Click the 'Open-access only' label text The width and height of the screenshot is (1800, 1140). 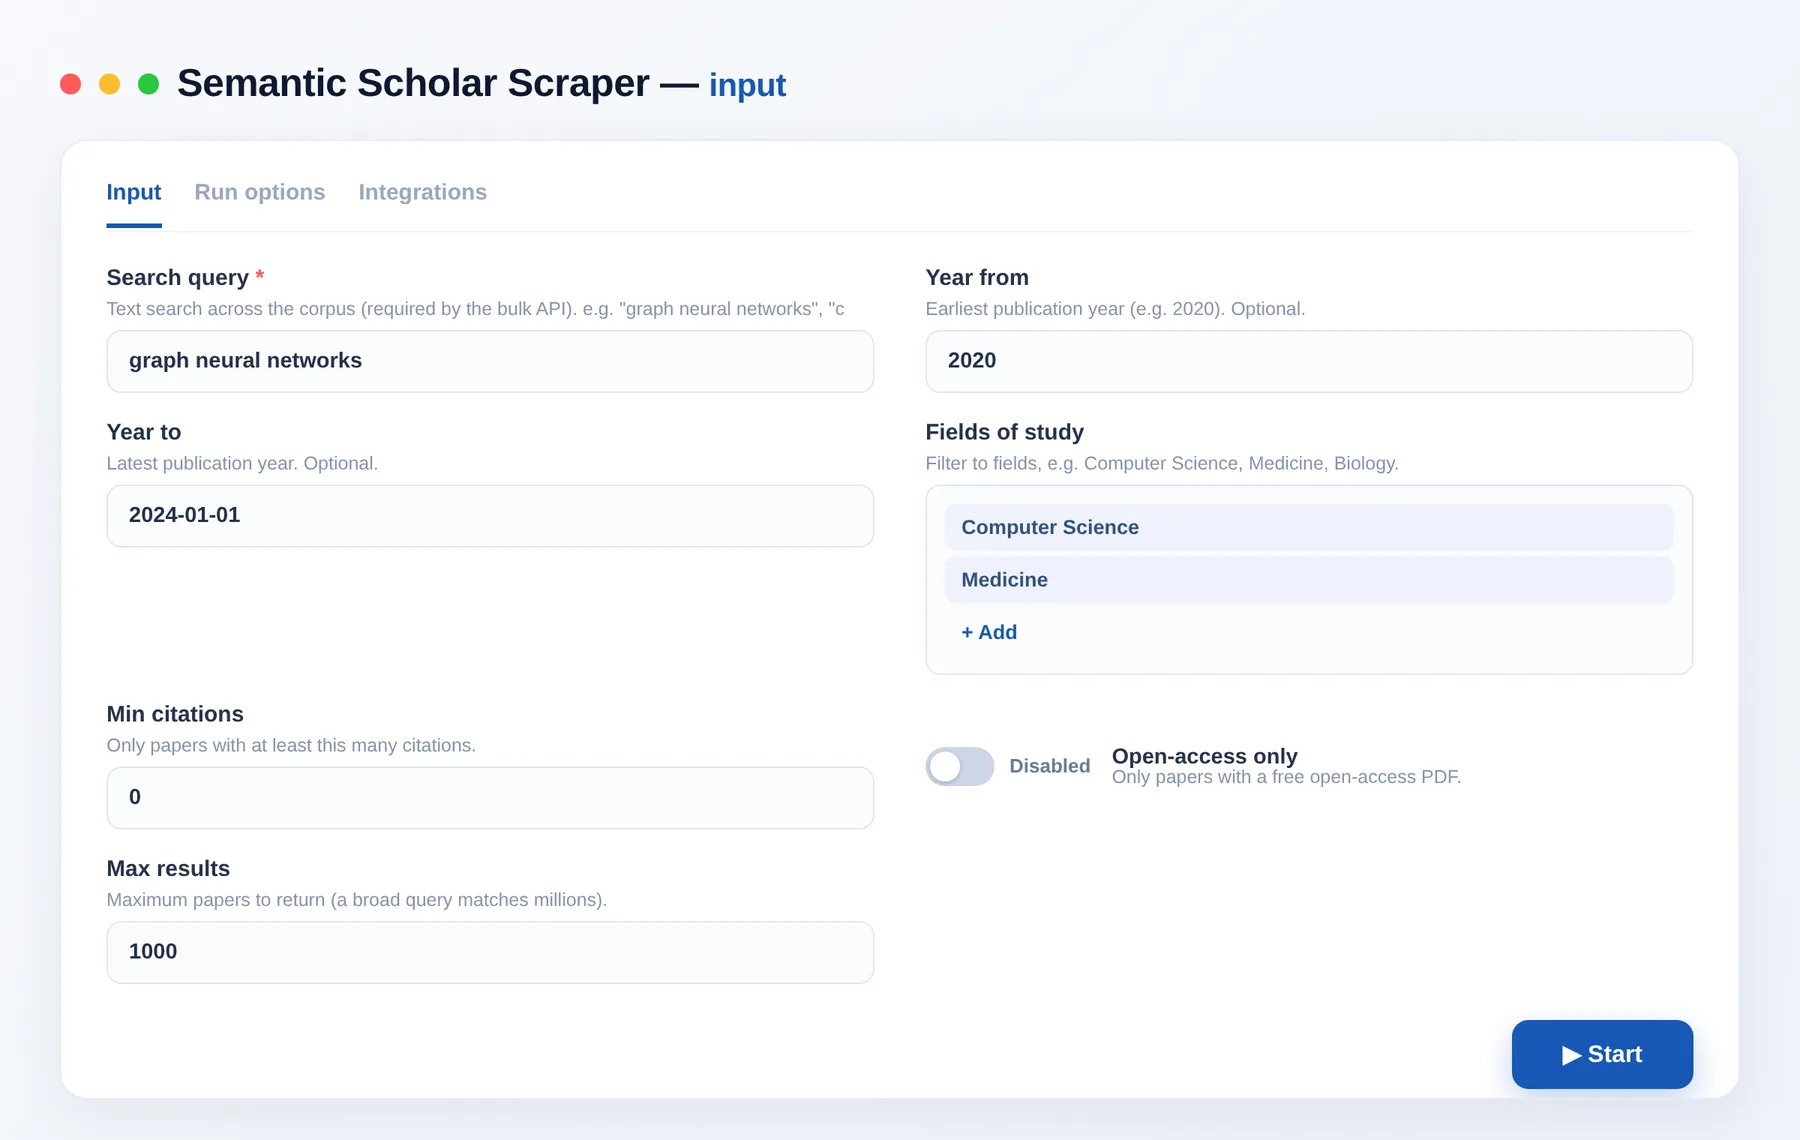coord(1205,756)
